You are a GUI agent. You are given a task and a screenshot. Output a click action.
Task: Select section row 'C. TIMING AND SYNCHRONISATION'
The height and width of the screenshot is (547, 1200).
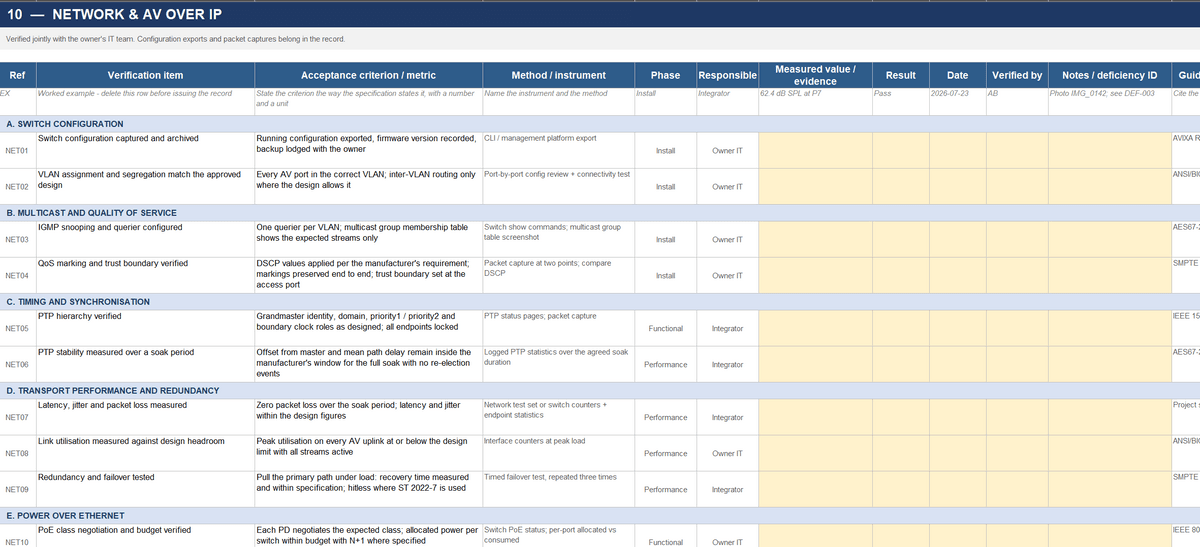click(600, 301)
